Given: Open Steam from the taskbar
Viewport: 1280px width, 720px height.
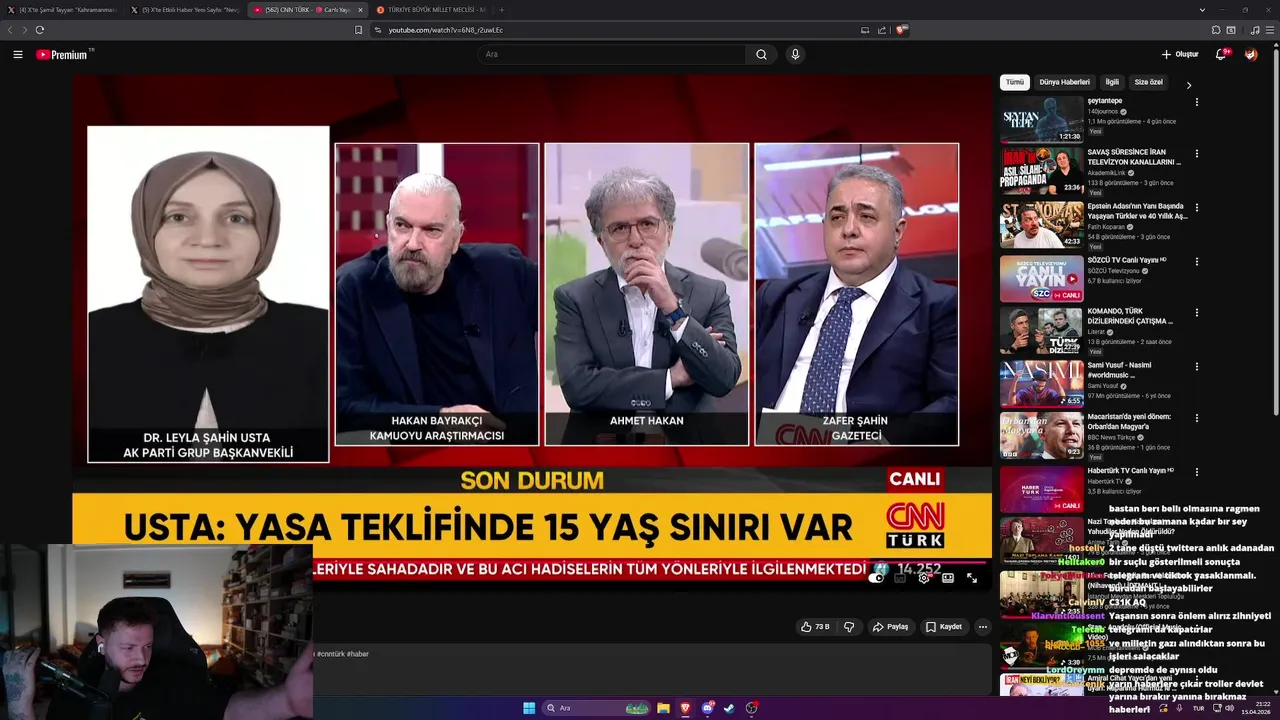Looking at the screenshot, I should pyautogui.click(x=729, y=708).
